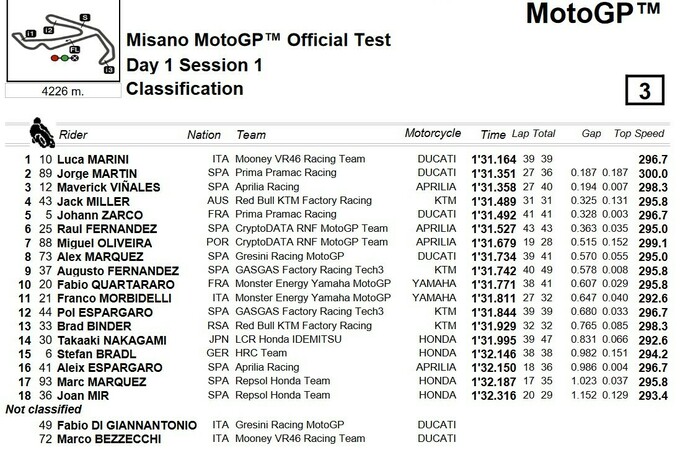Click the S sector marker on track map
This screenshot has width=680, height=450.
tap(86, 18)
